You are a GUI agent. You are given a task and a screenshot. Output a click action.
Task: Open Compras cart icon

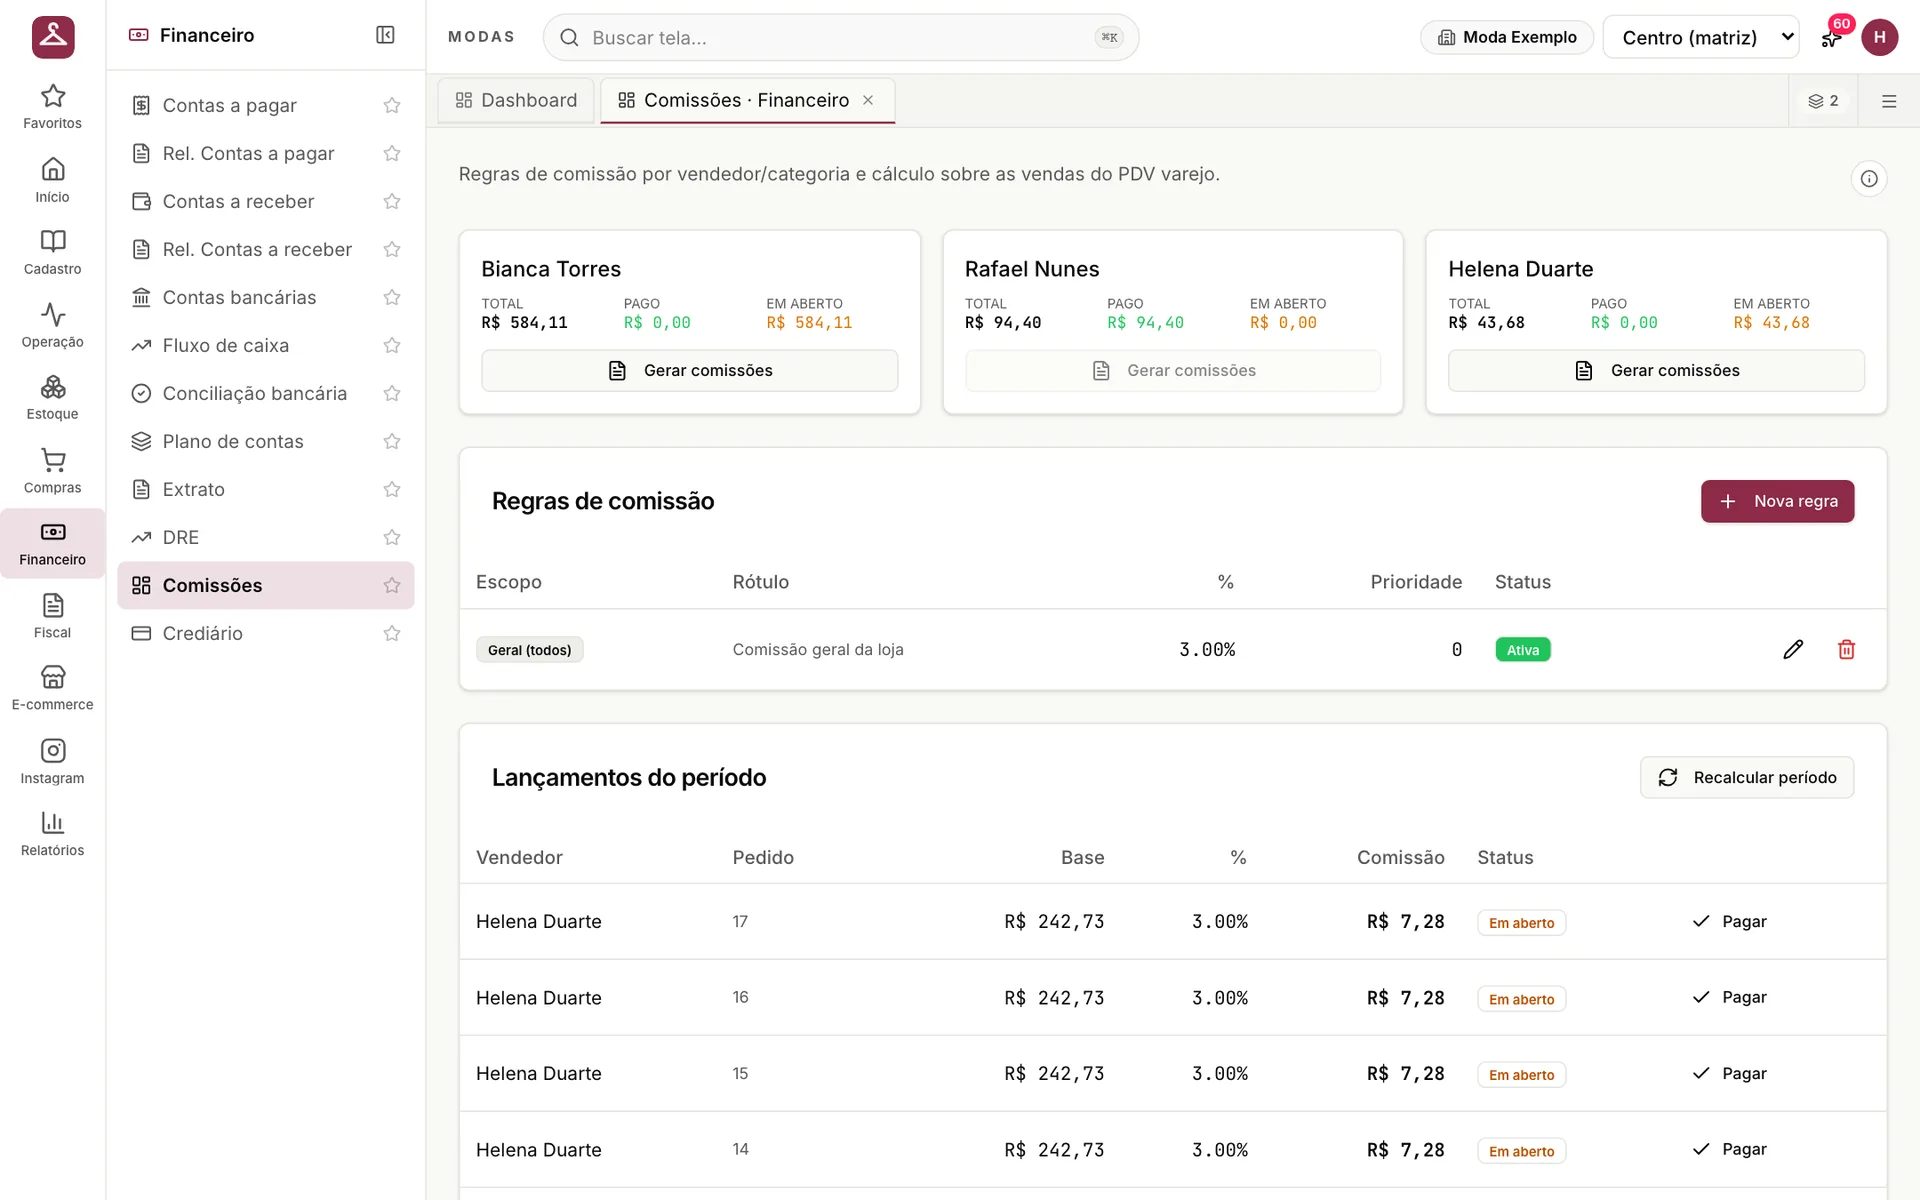click(x=52, y=472)
